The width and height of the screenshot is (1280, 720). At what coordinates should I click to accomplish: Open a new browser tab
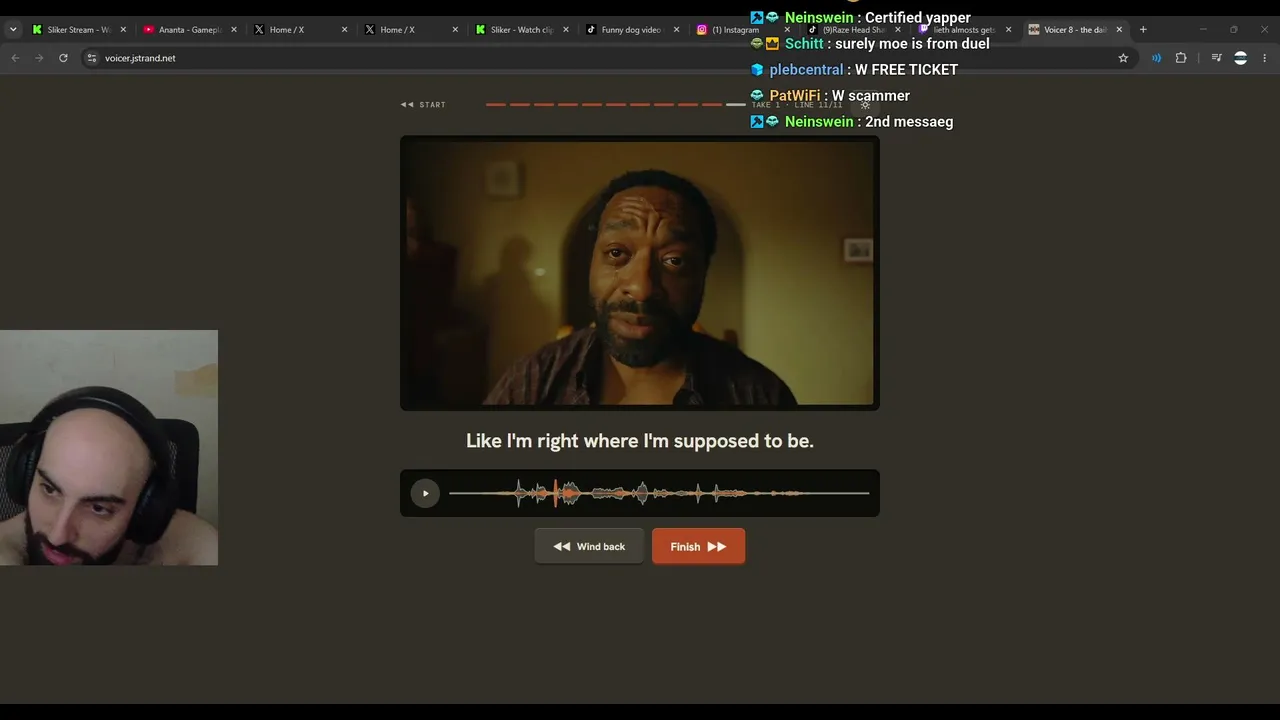click(1143, 30)
